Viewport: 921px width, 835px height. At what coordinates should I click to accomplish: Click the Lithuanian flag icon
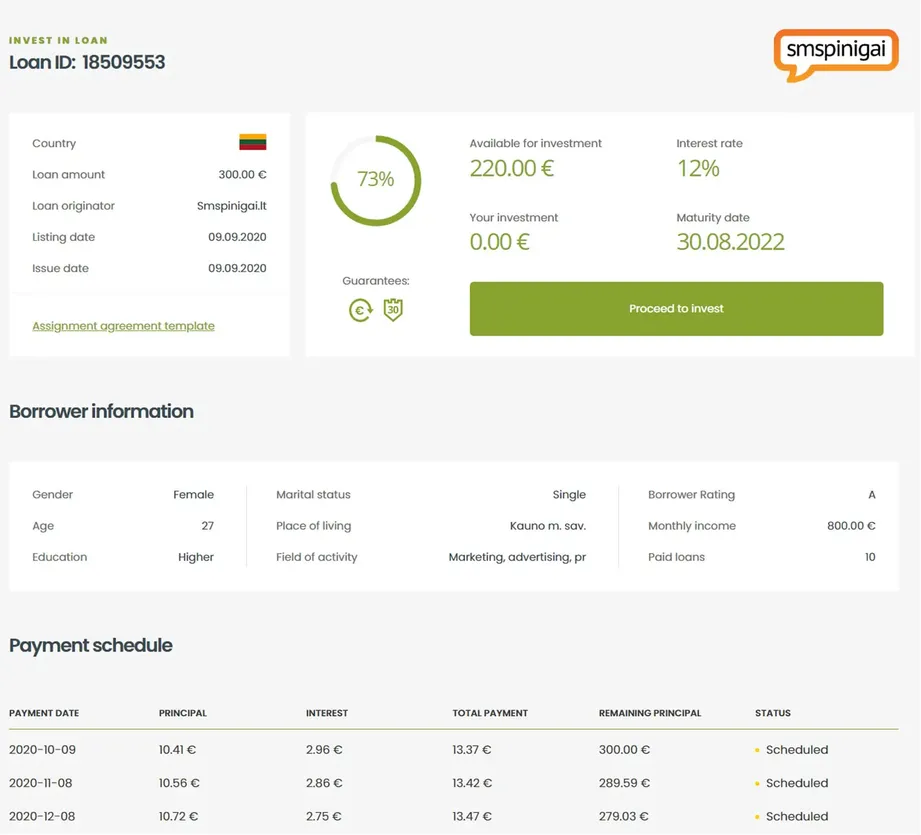(x=253, y=142)
